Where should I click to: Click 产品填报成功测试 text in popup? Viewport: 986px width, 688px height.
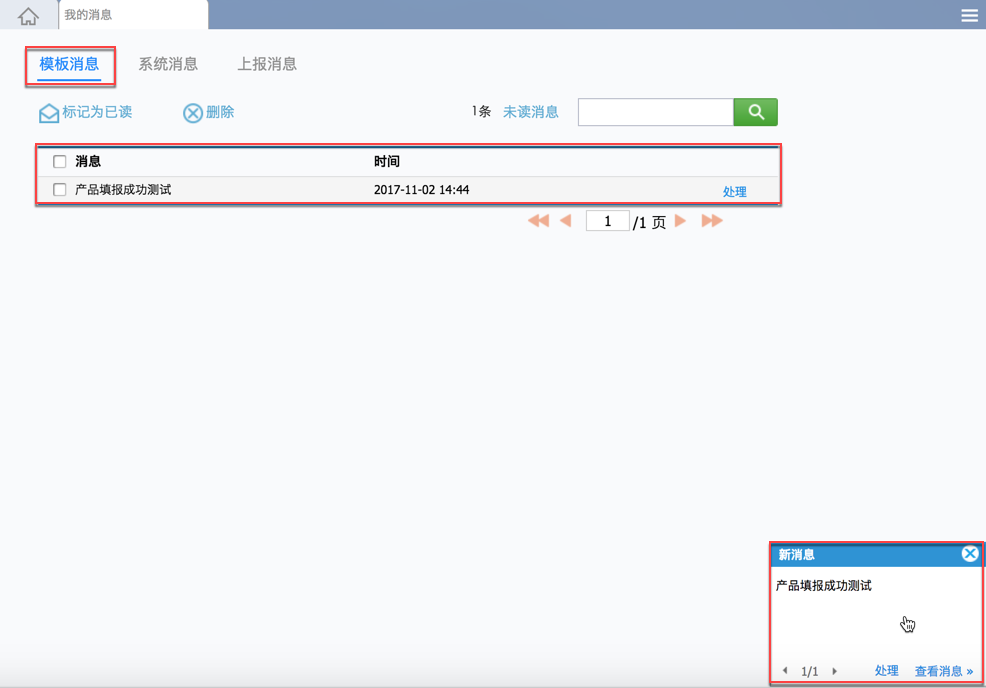tap(824, 585)
